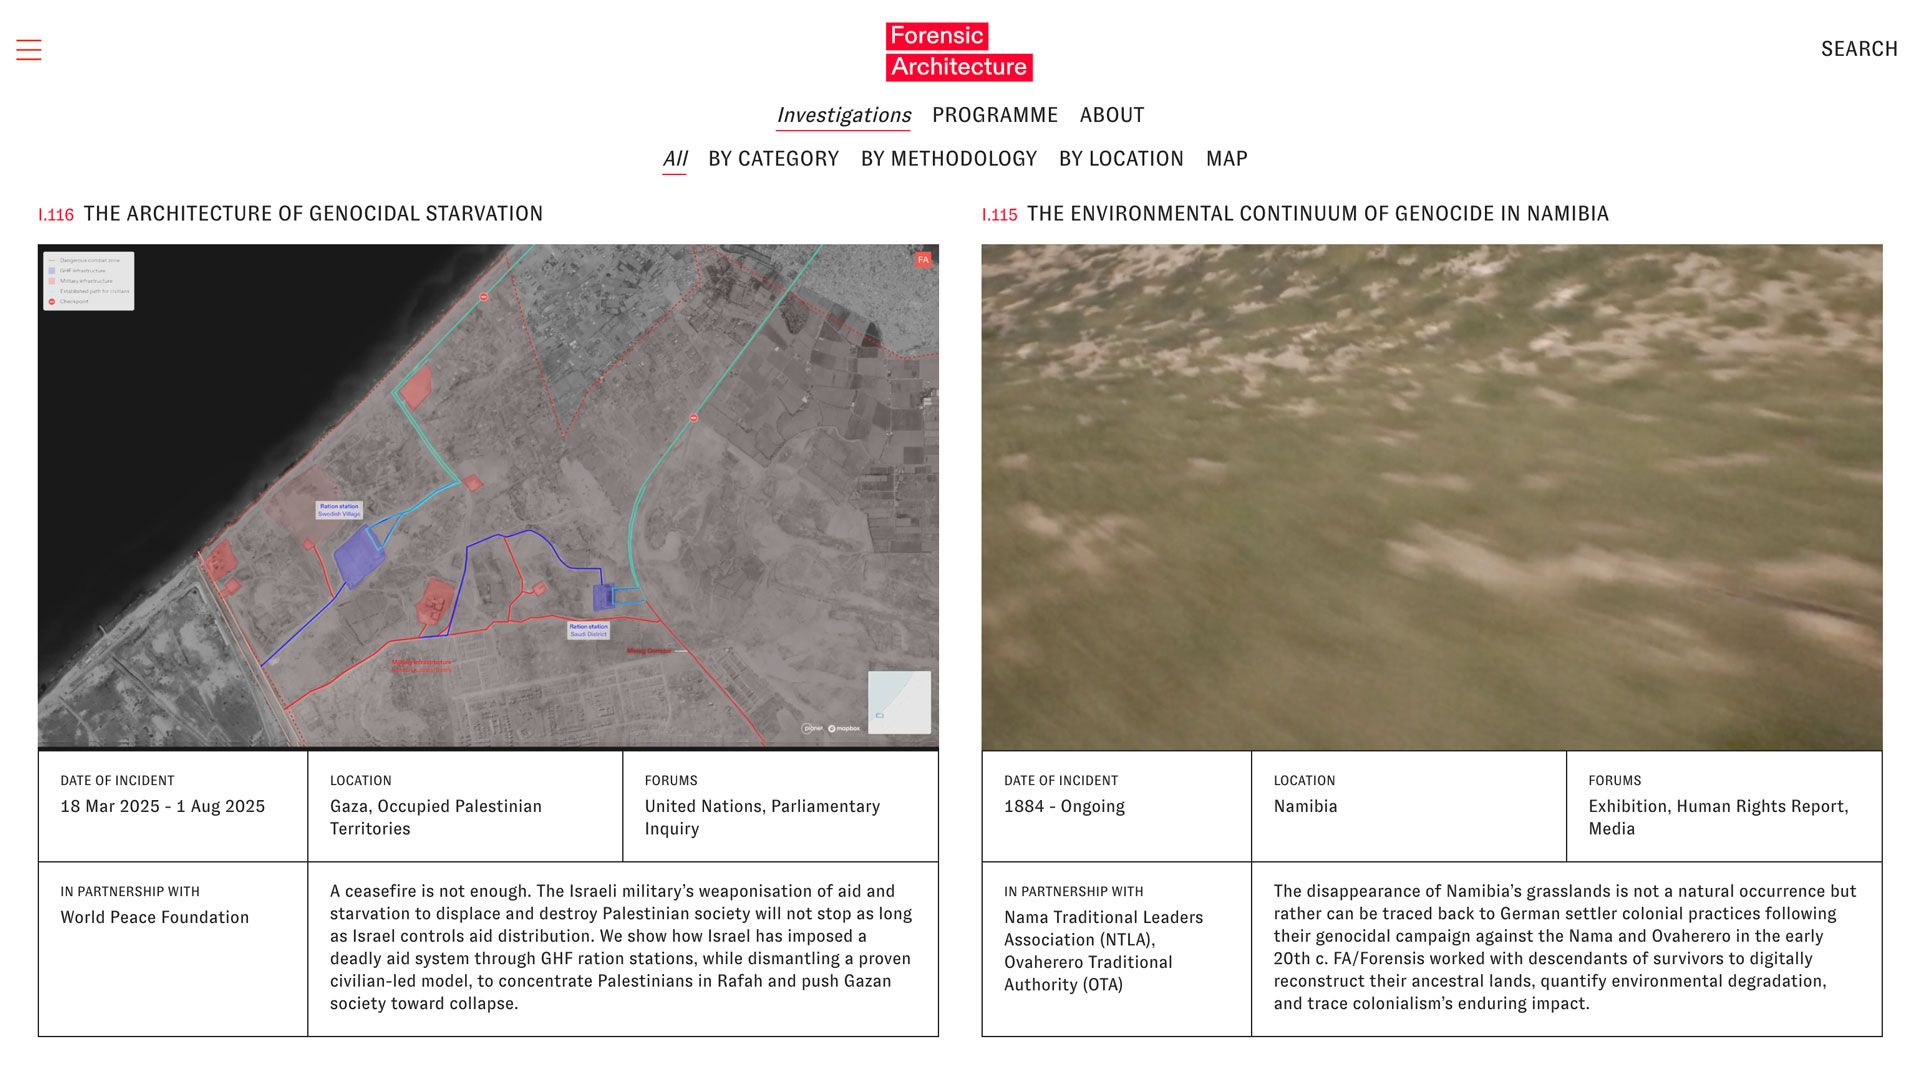The width and height of the screenshot is (1920, 1088).
Task: Open the Search function
Action: pyautogui.click(x=1858, y=49)
